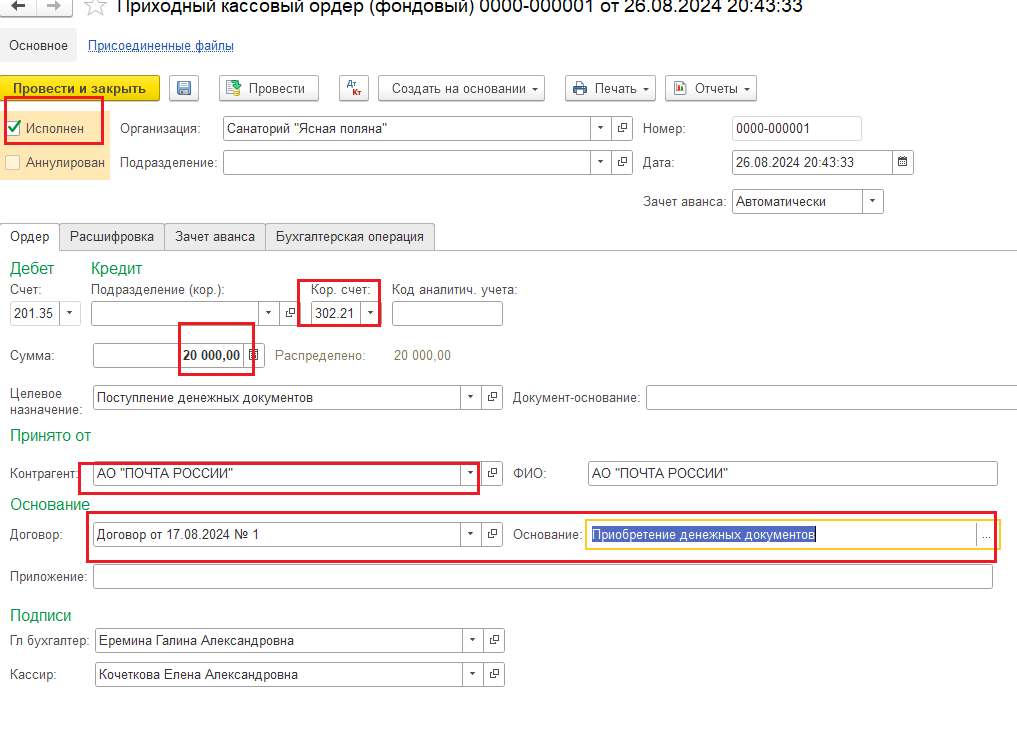Screen dimensions: 1017x732
Task: Click the Сумма amount field
Action: click(170, 355)
